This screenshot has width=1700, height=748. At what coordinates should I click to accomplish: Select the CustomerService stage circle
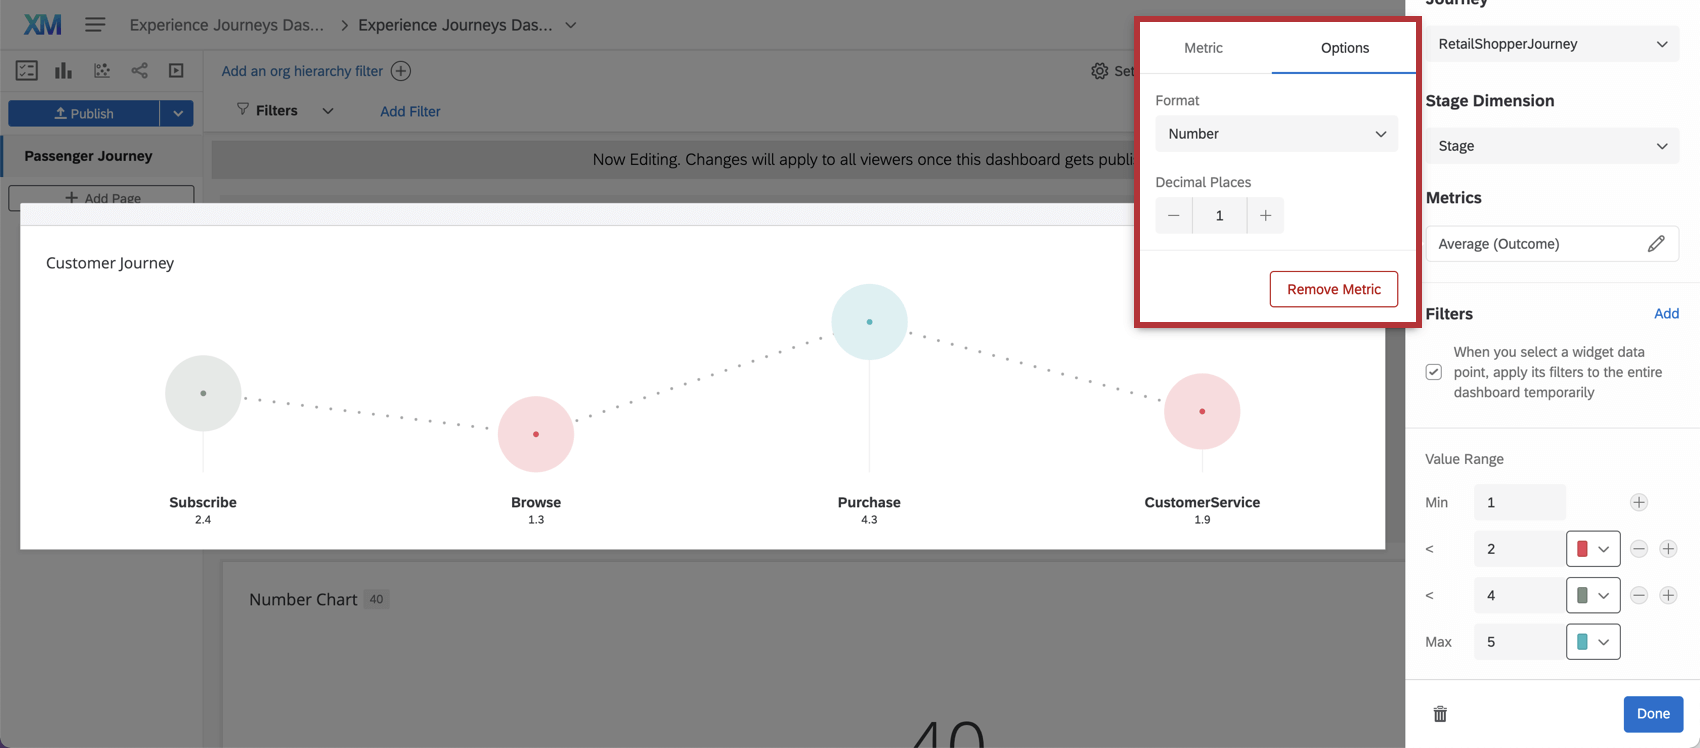click(1202, 411)
